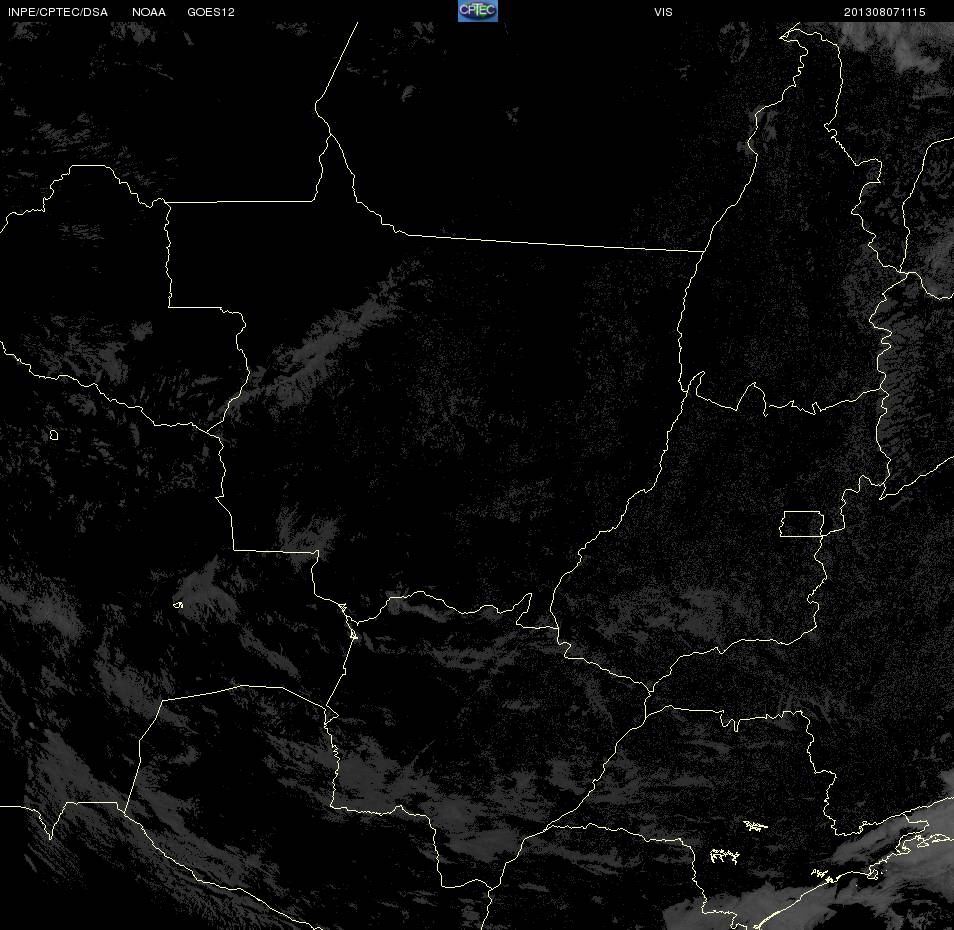Click the 201308071115 timestamp
The height and width of the screenshot is (930, 954).
click(884, 12)
